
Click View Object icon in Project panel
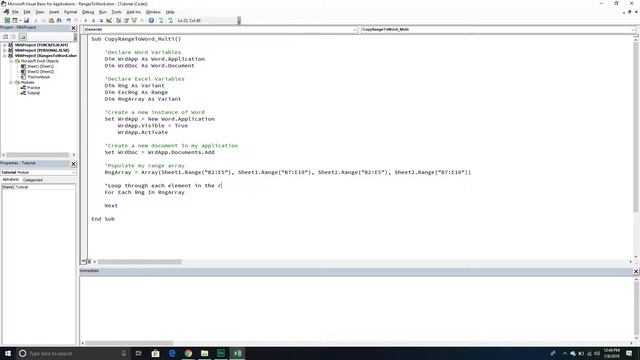pyautogui.click(x=13, y=37)
